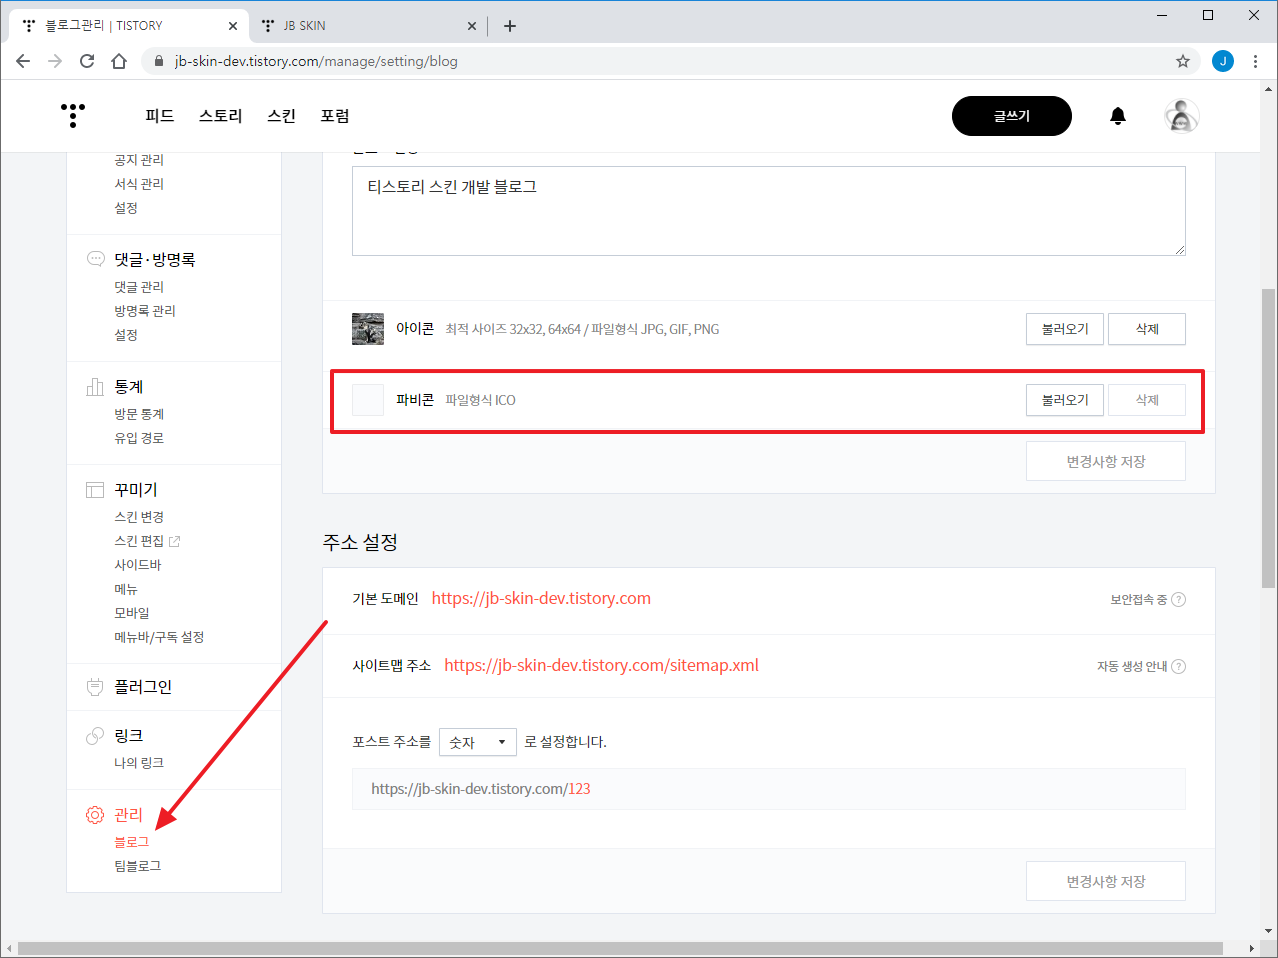This screenshot has width=1278, height=958.
Task: Open the 숫자 post address dropdown
Action: click(478, 742)
